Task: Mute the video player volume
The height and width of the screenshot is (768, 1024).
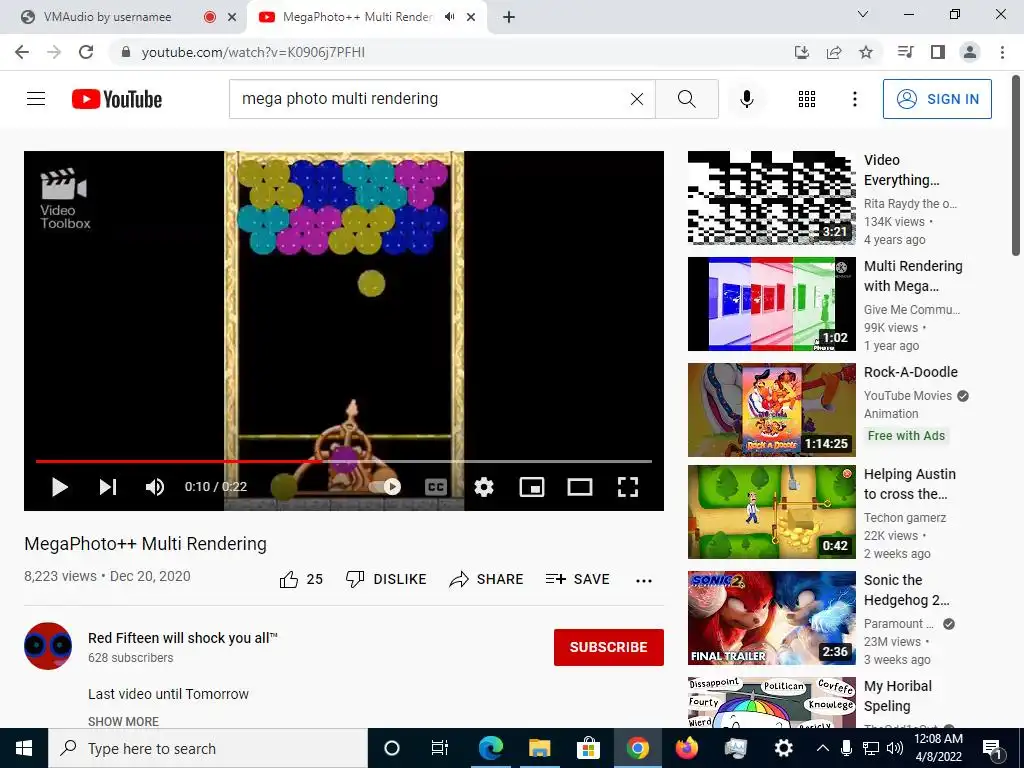Action: (155, 487)
